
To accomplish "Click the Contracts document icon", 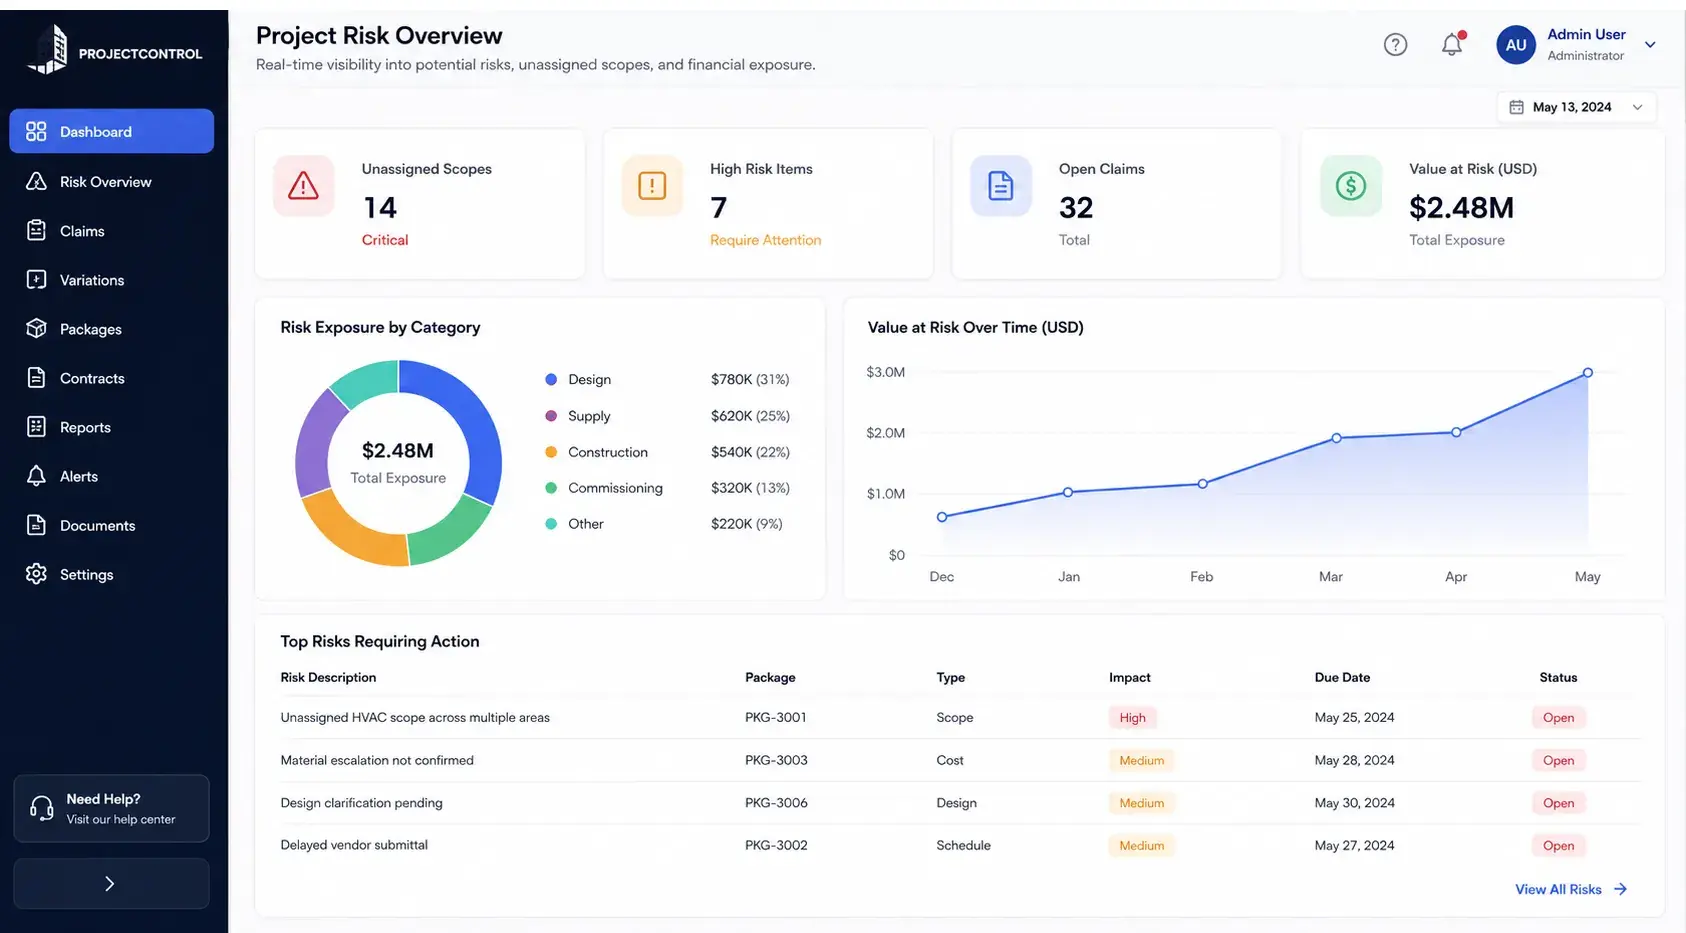I will (36, 378).
